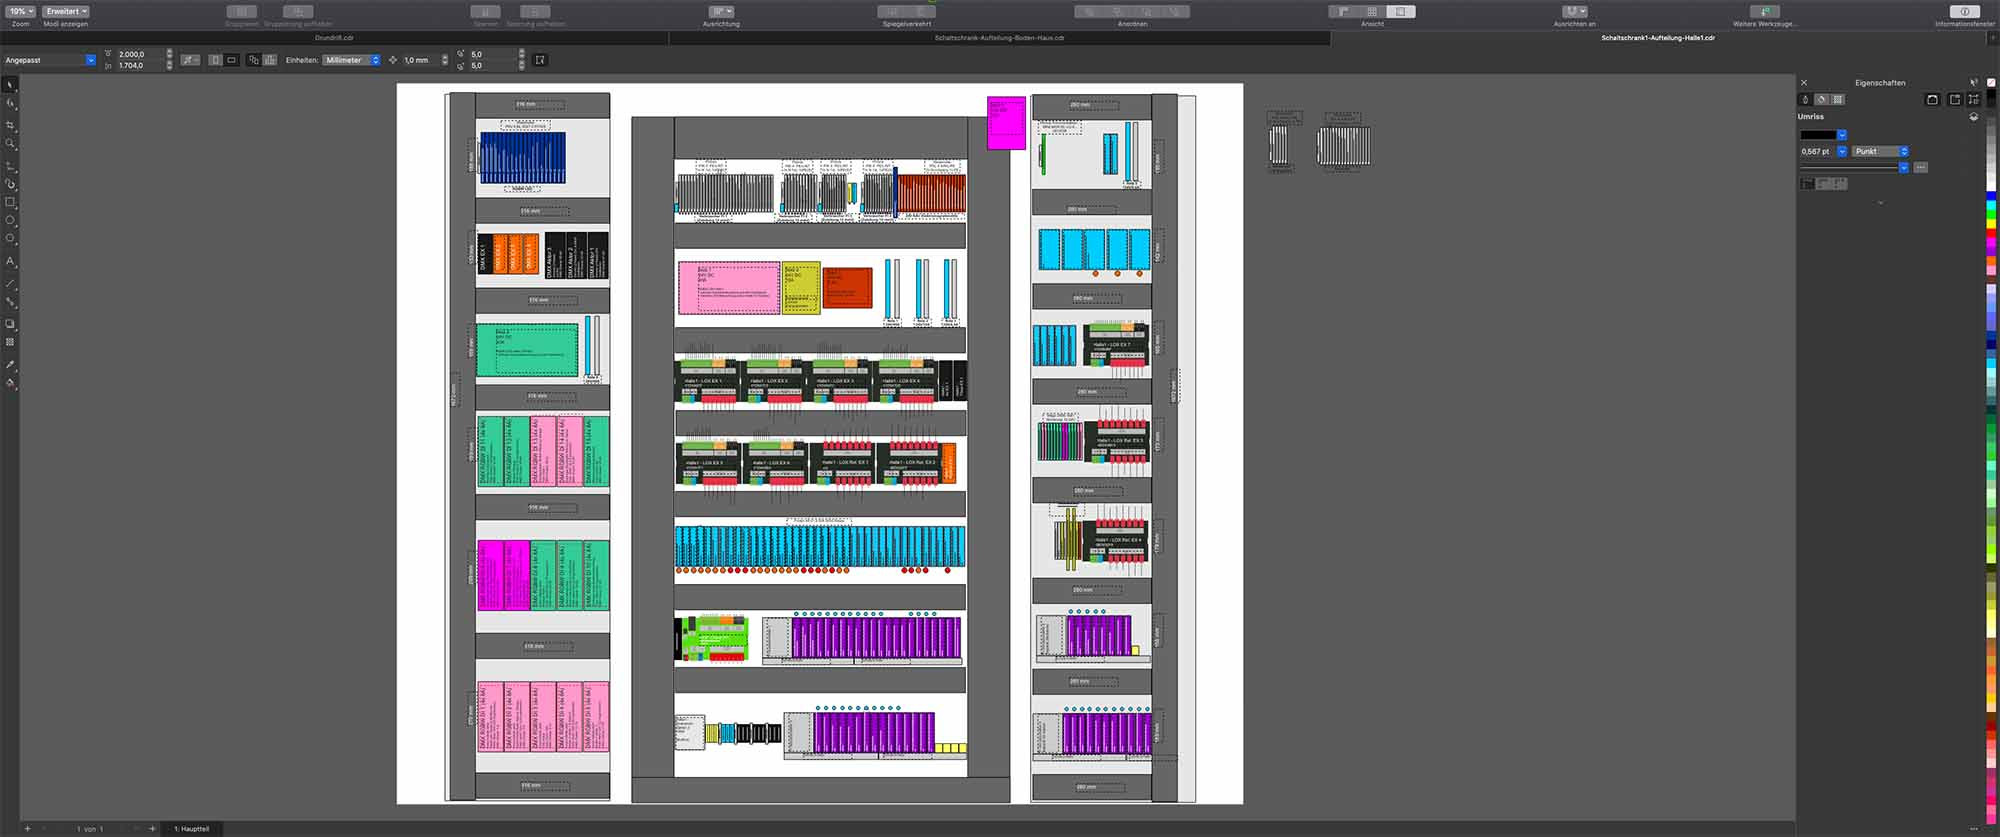Switch to the Grundriß.cdr document tab
The image size is (2000, 837).
334,38
